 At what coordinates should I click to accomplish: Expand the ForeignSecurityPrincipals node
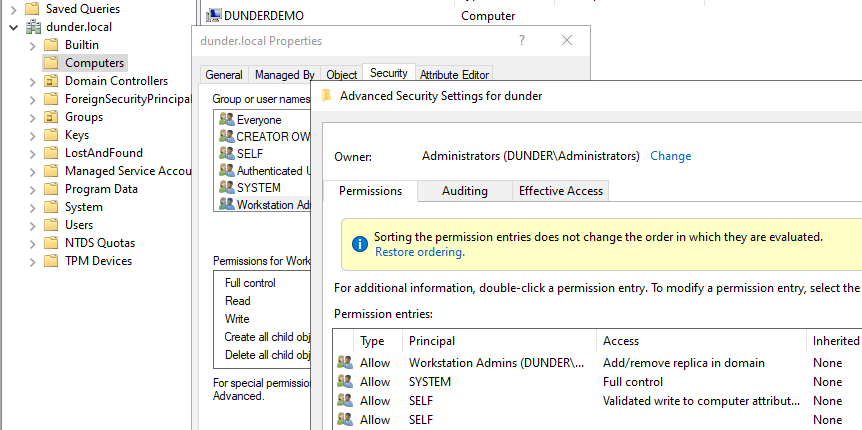(33, 100)
